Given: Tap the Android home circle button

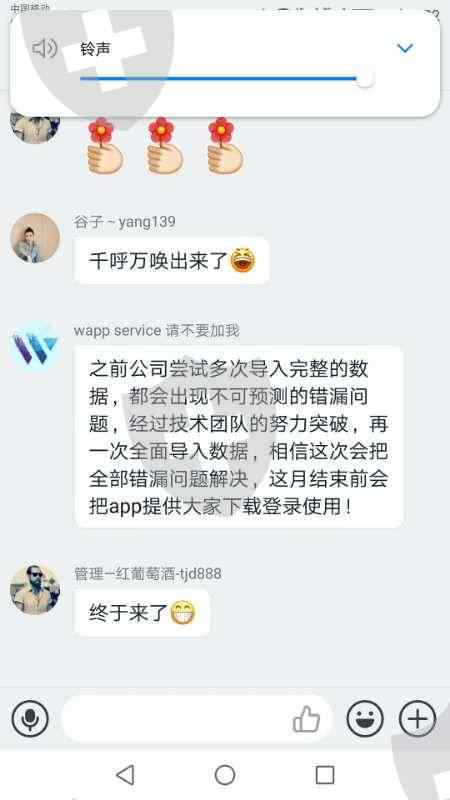Looking at the screenshot, I should [225, 775].
